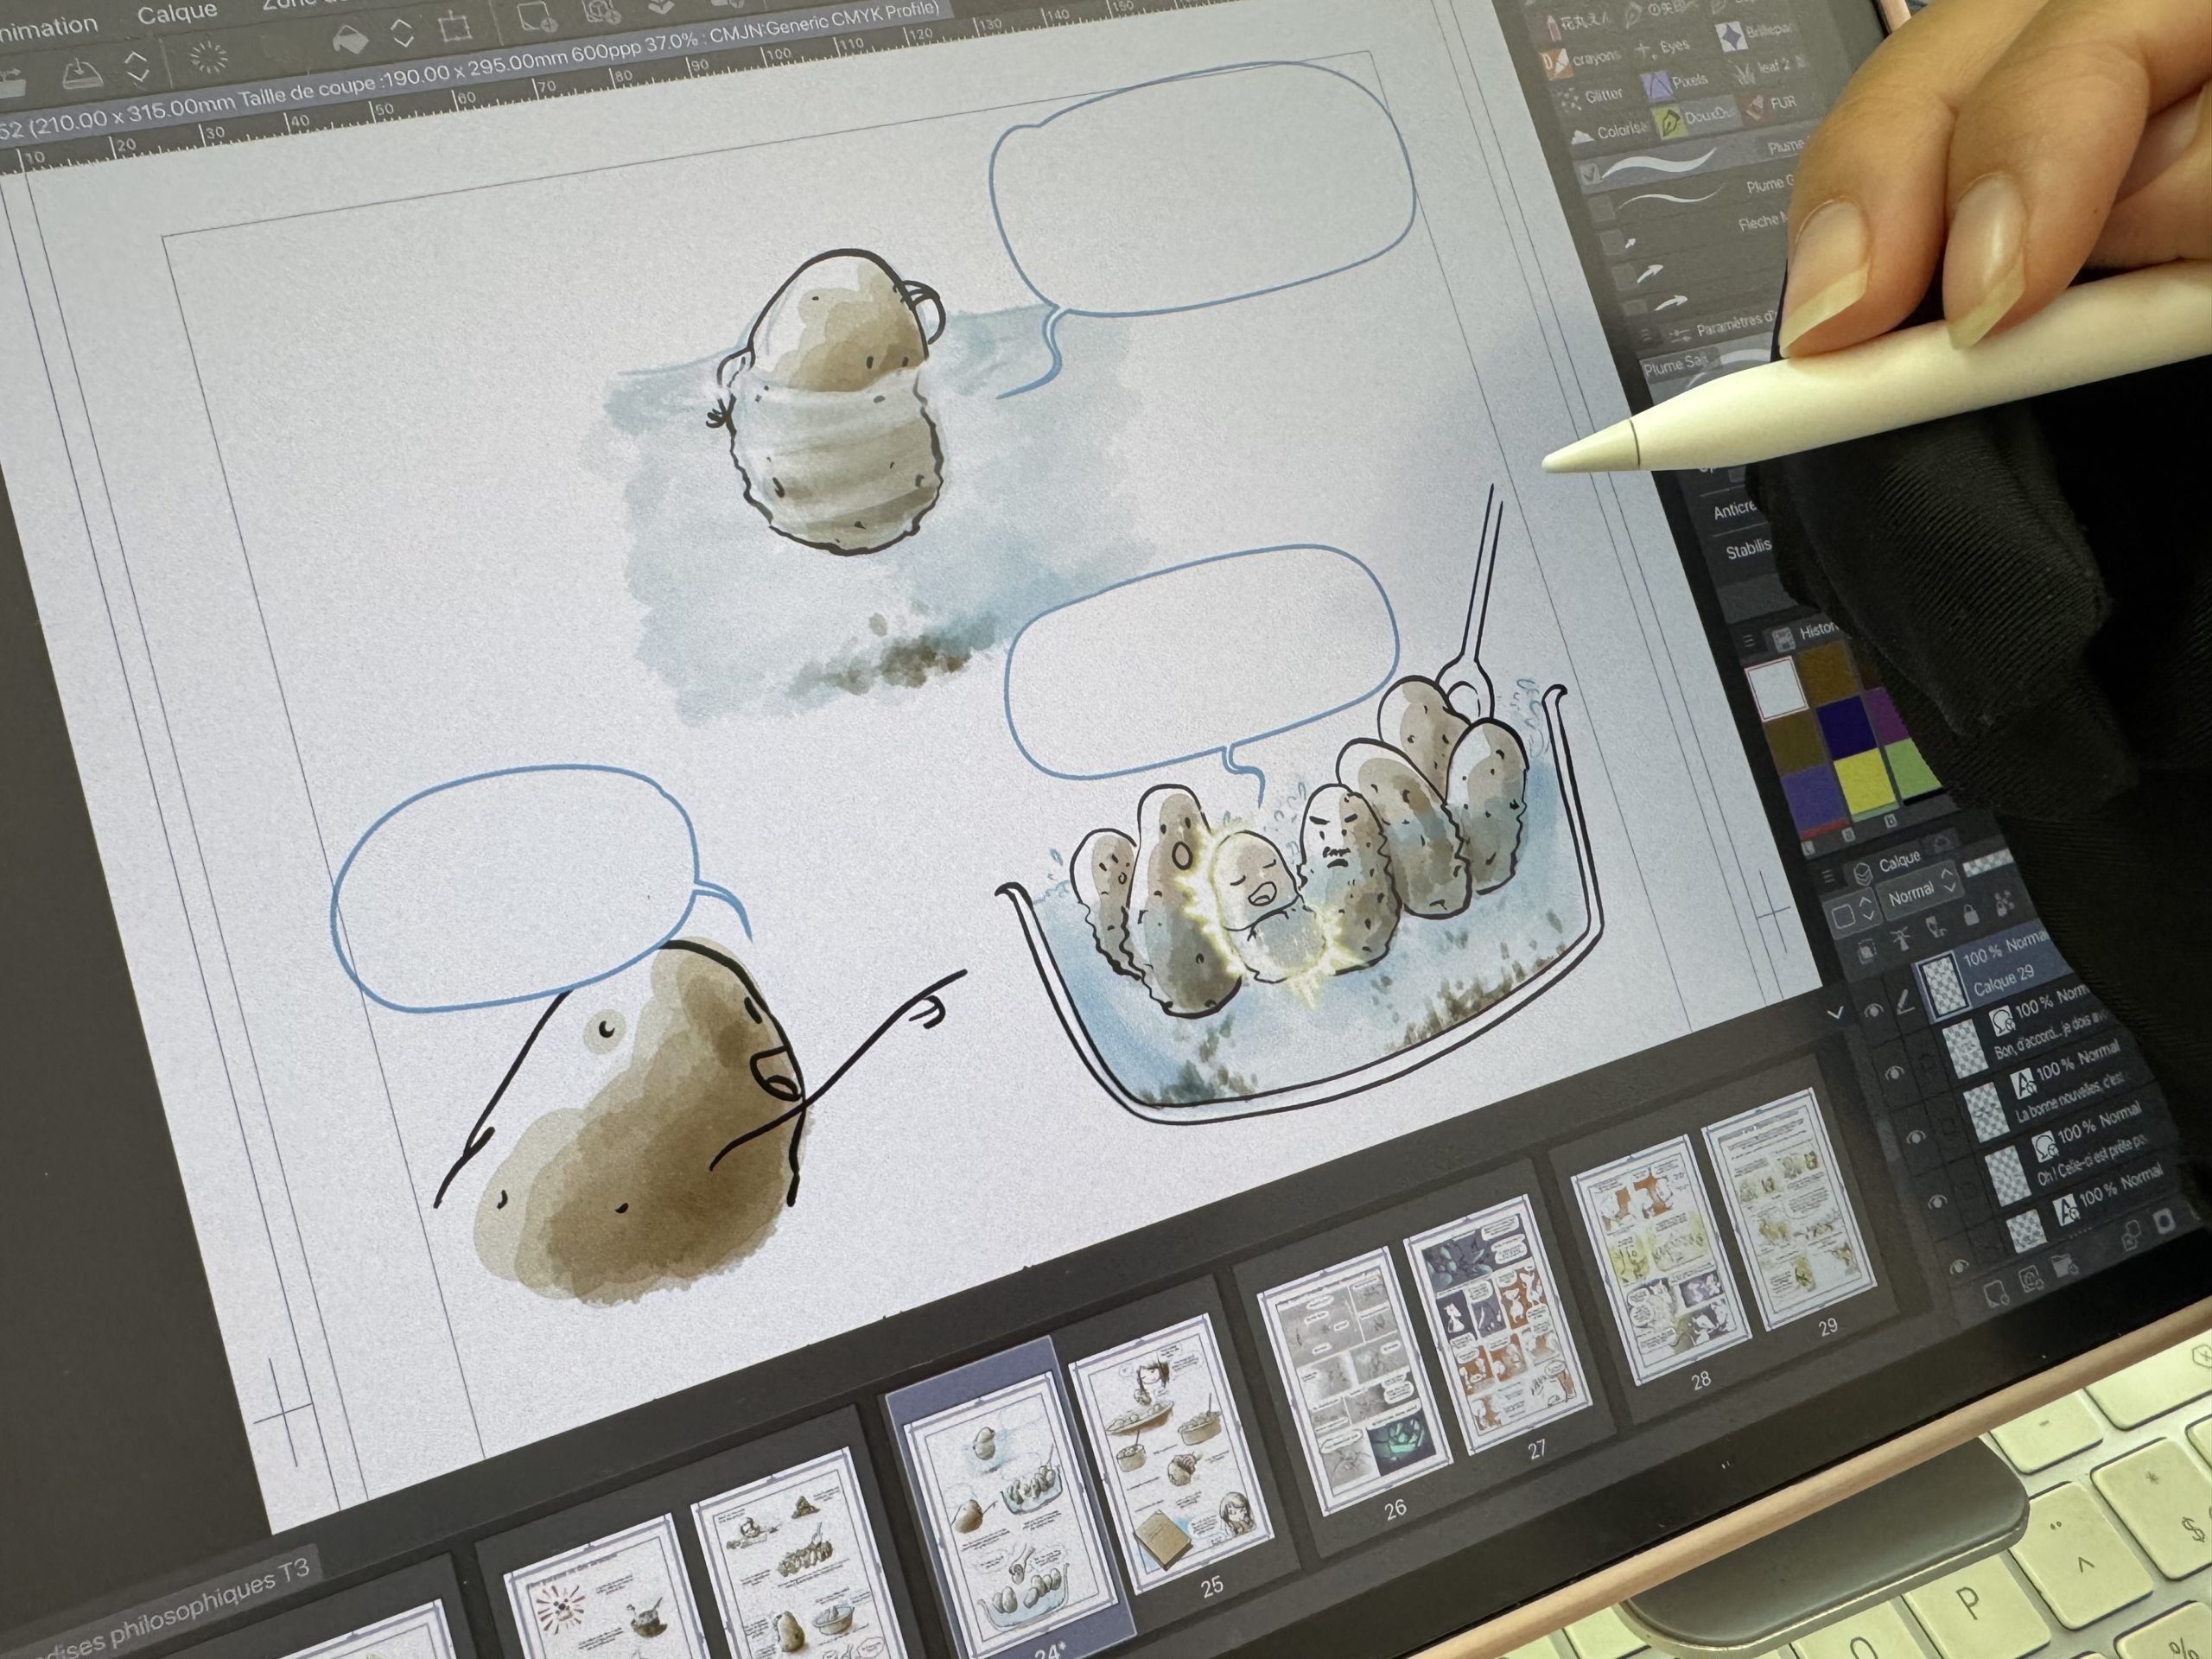The width and height of the screenshot is (2212, 1659).
Task: Pick the yellow swatch in the color set
Action: (1863, 780)
